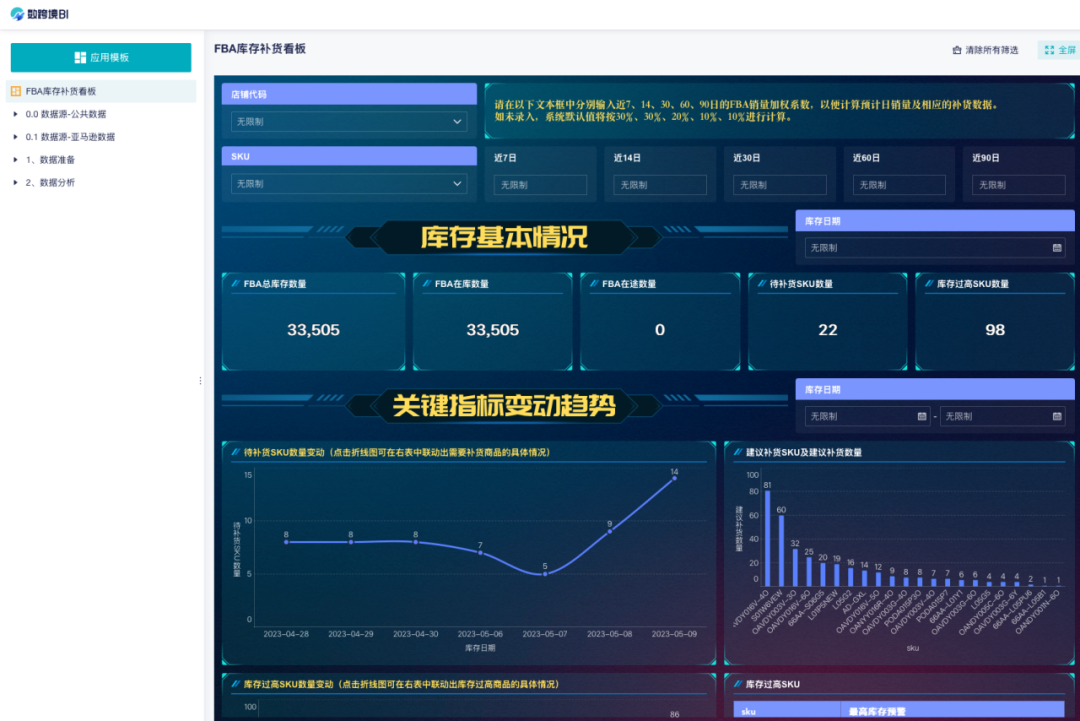
Task: Click 清除所有筛选 link
Action: 985,50
